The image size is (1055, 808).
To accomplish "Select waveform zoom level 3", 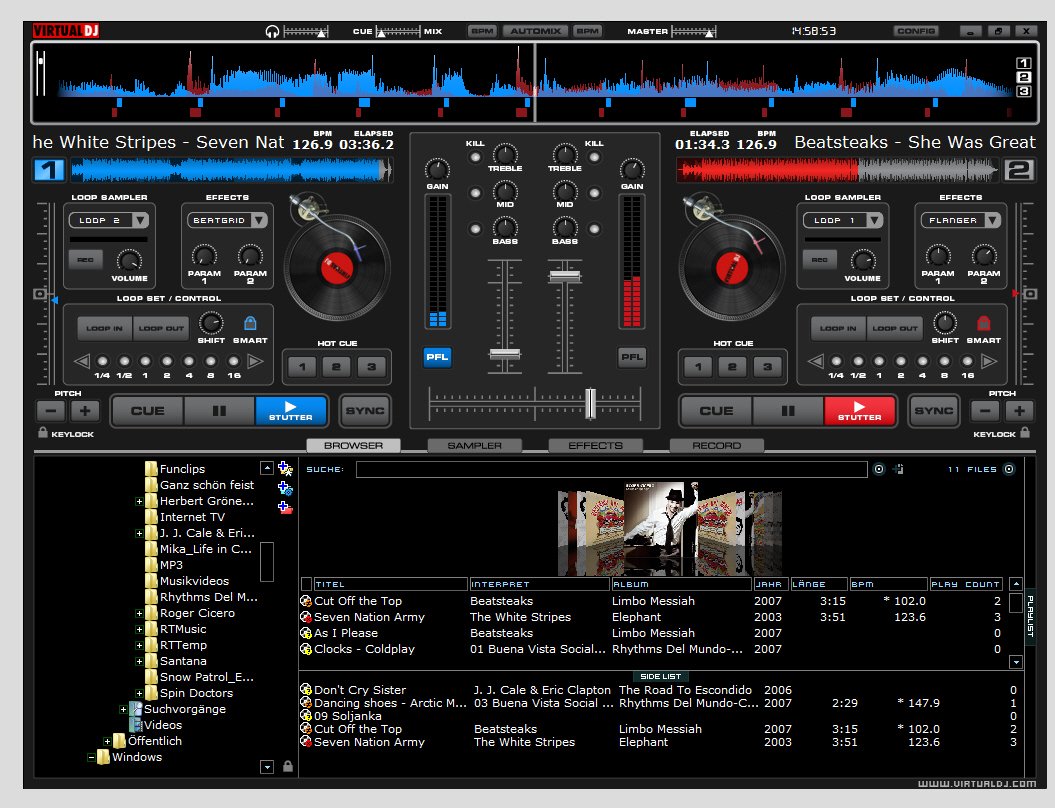I will 1023,91.
